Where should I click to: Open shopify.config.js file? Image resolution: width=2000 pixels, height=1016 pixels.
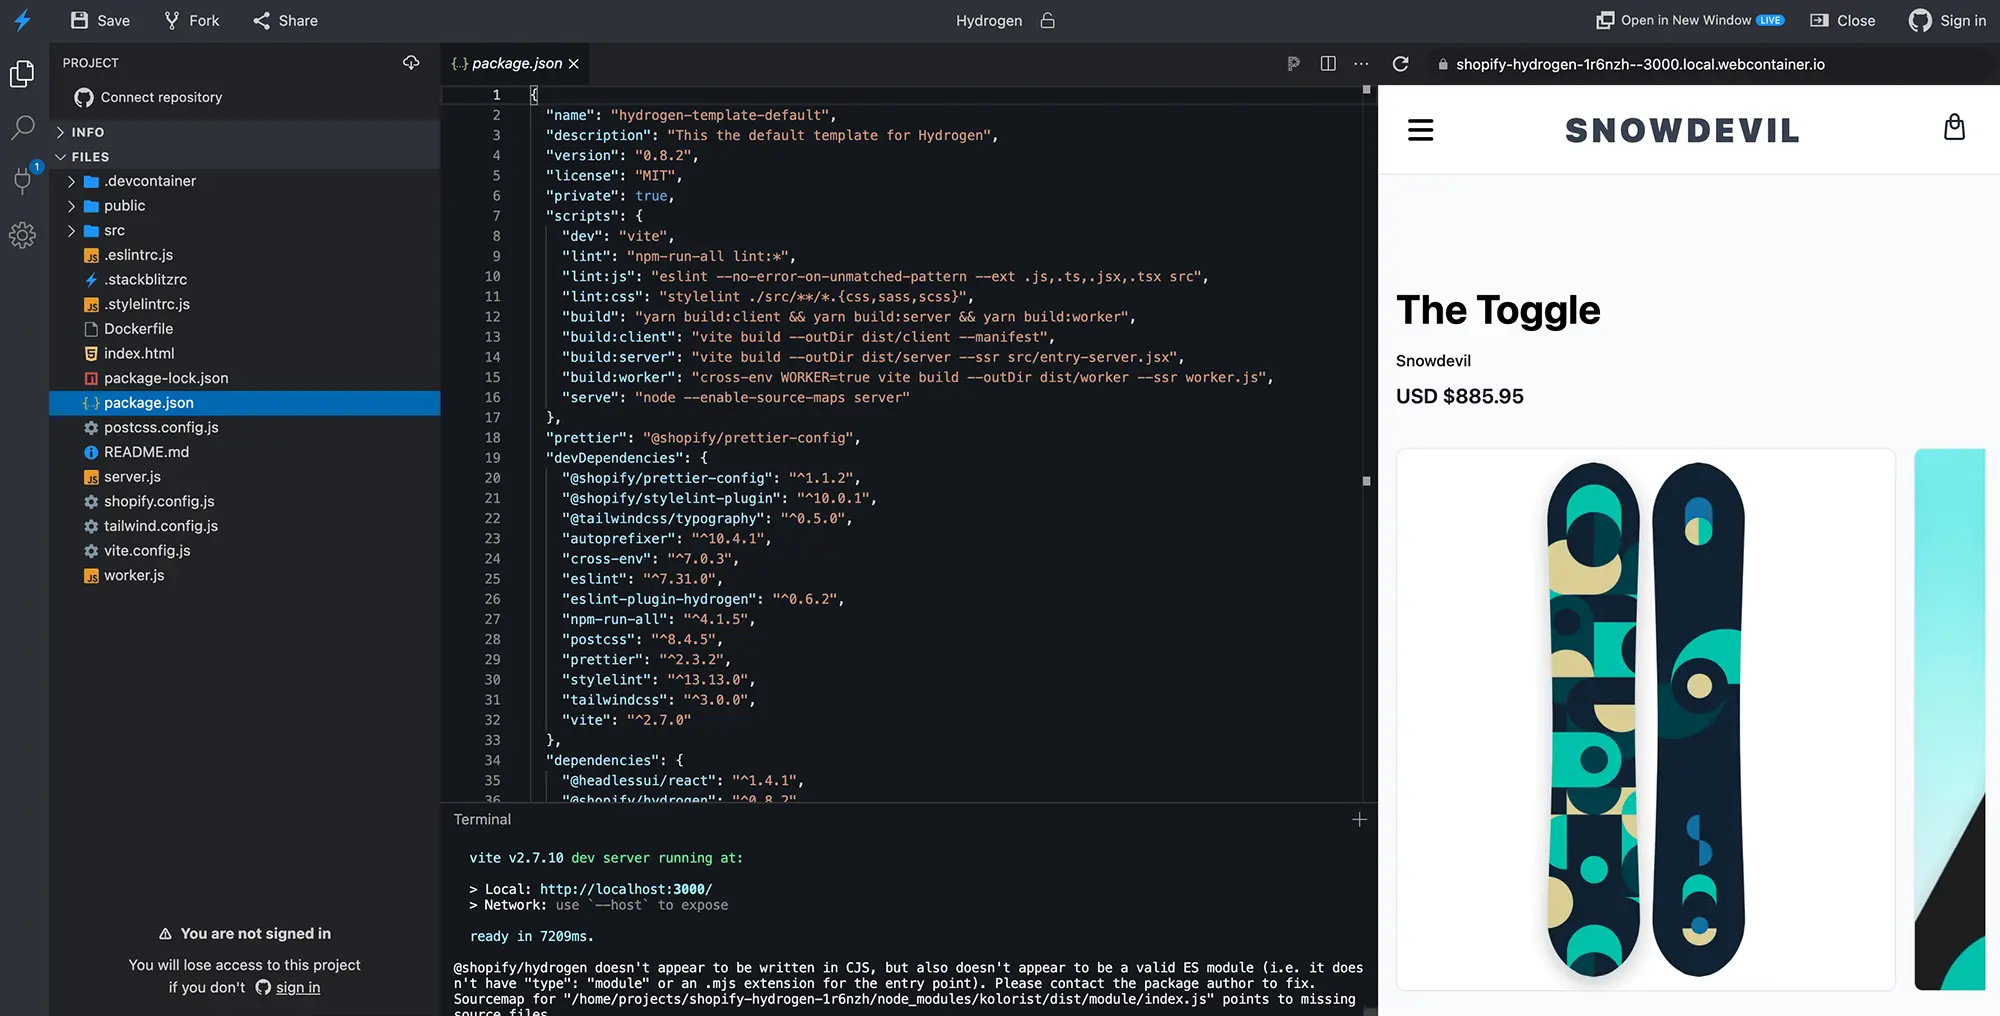[x=244, y=501]
